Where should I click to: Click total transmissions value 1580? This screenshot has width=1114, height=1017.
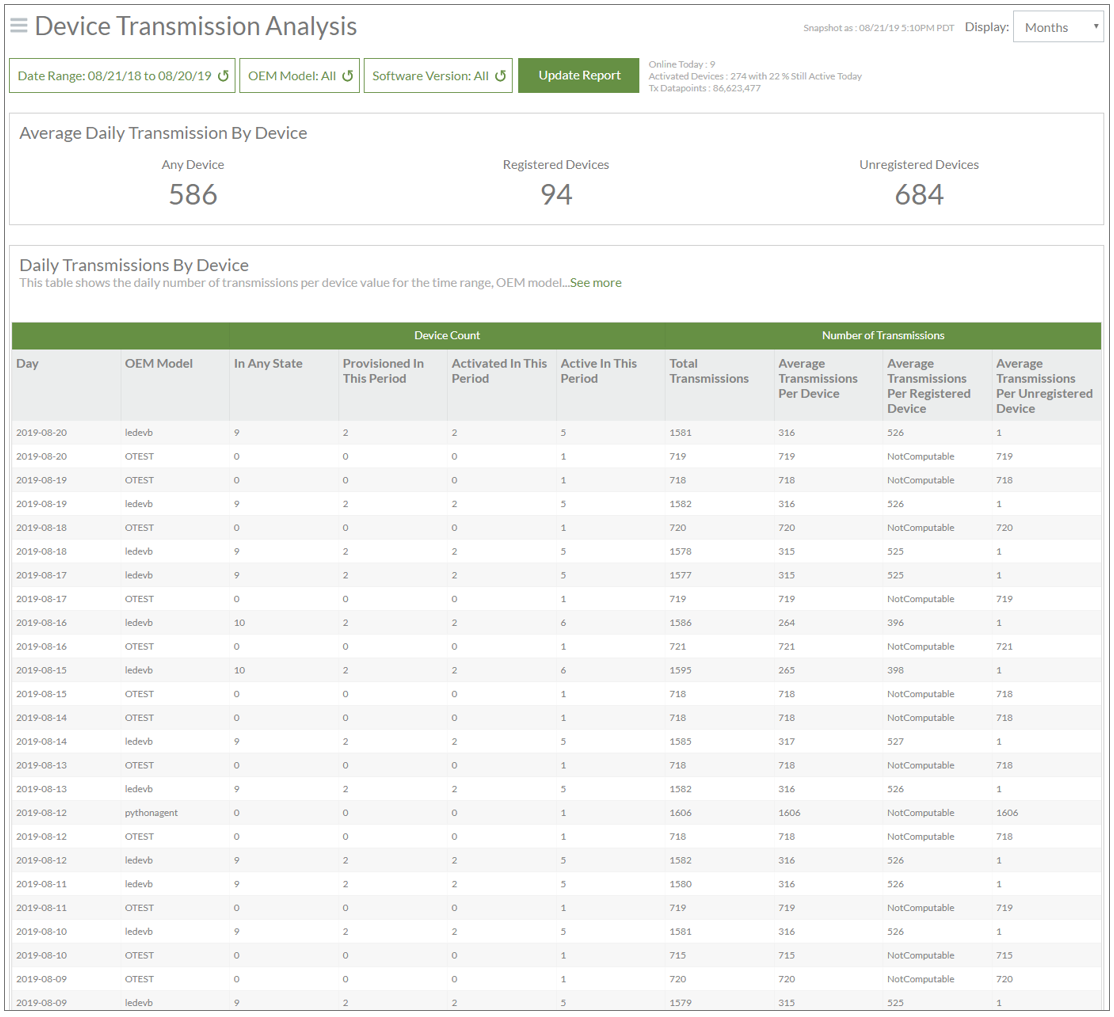[x=680, y=884]
